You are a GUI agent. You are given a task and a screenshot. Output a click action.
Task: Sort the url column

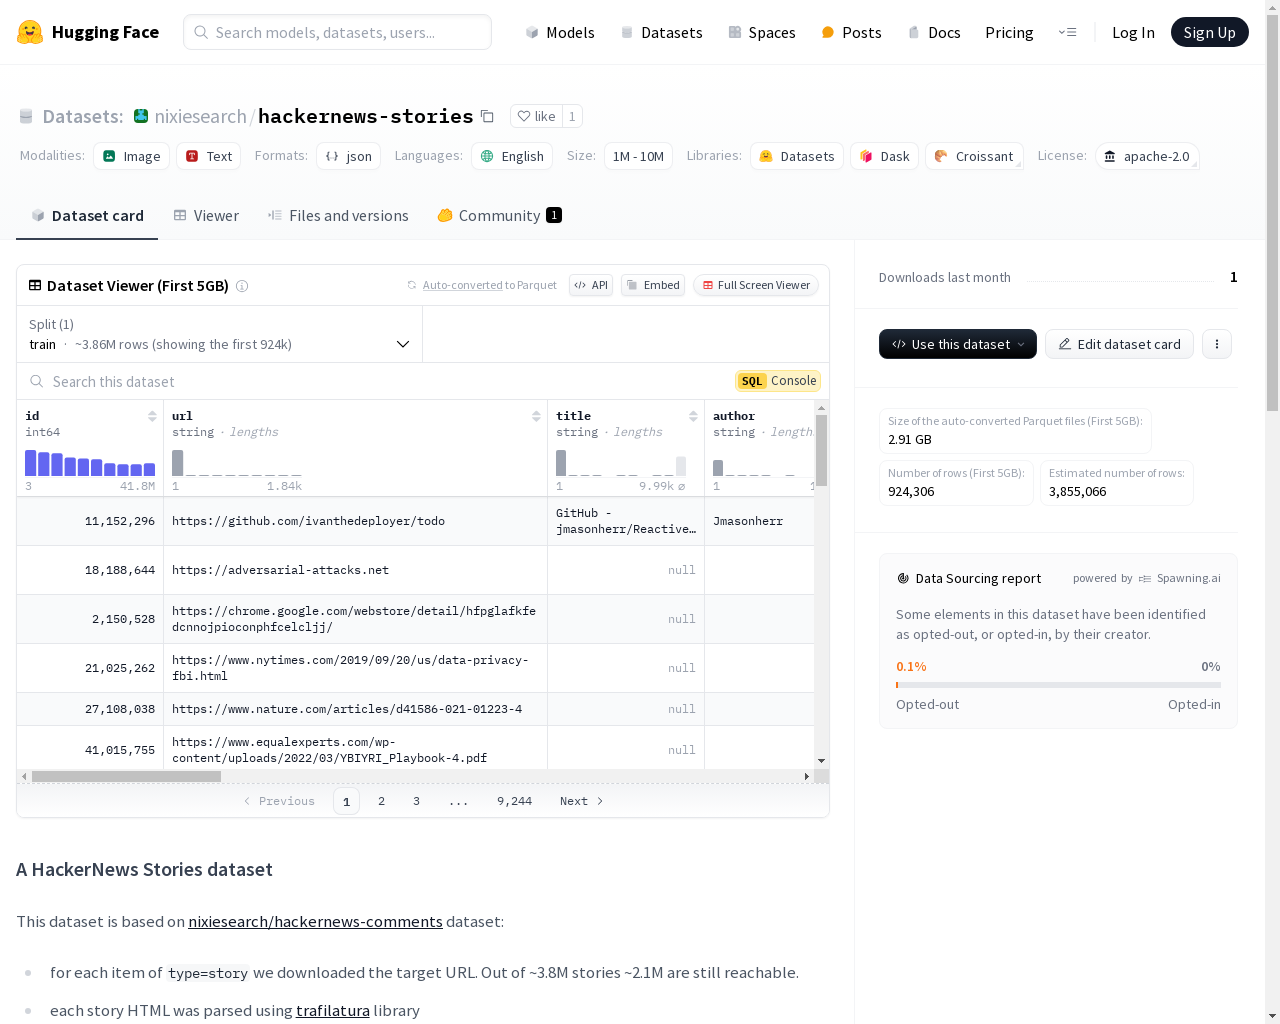536,416
